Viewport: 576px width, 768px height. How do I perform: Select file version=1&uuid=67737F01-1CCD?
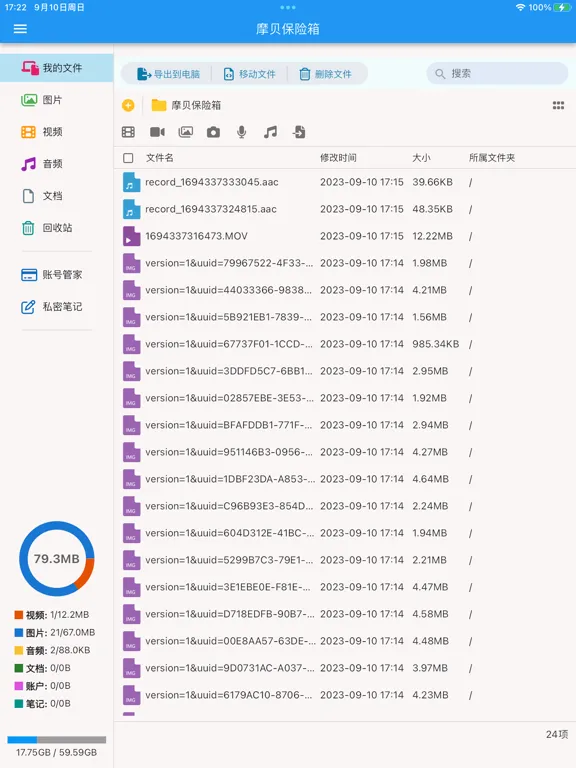click(x=345, y=344)
